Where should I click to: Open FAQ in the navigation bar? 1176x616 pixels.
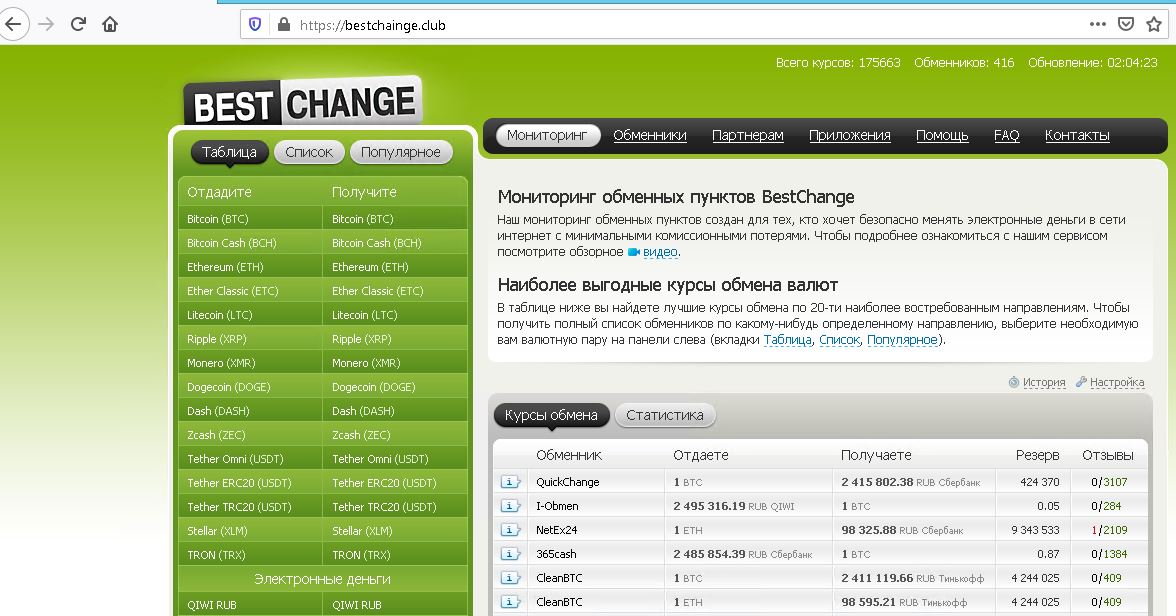(1006, 136)
